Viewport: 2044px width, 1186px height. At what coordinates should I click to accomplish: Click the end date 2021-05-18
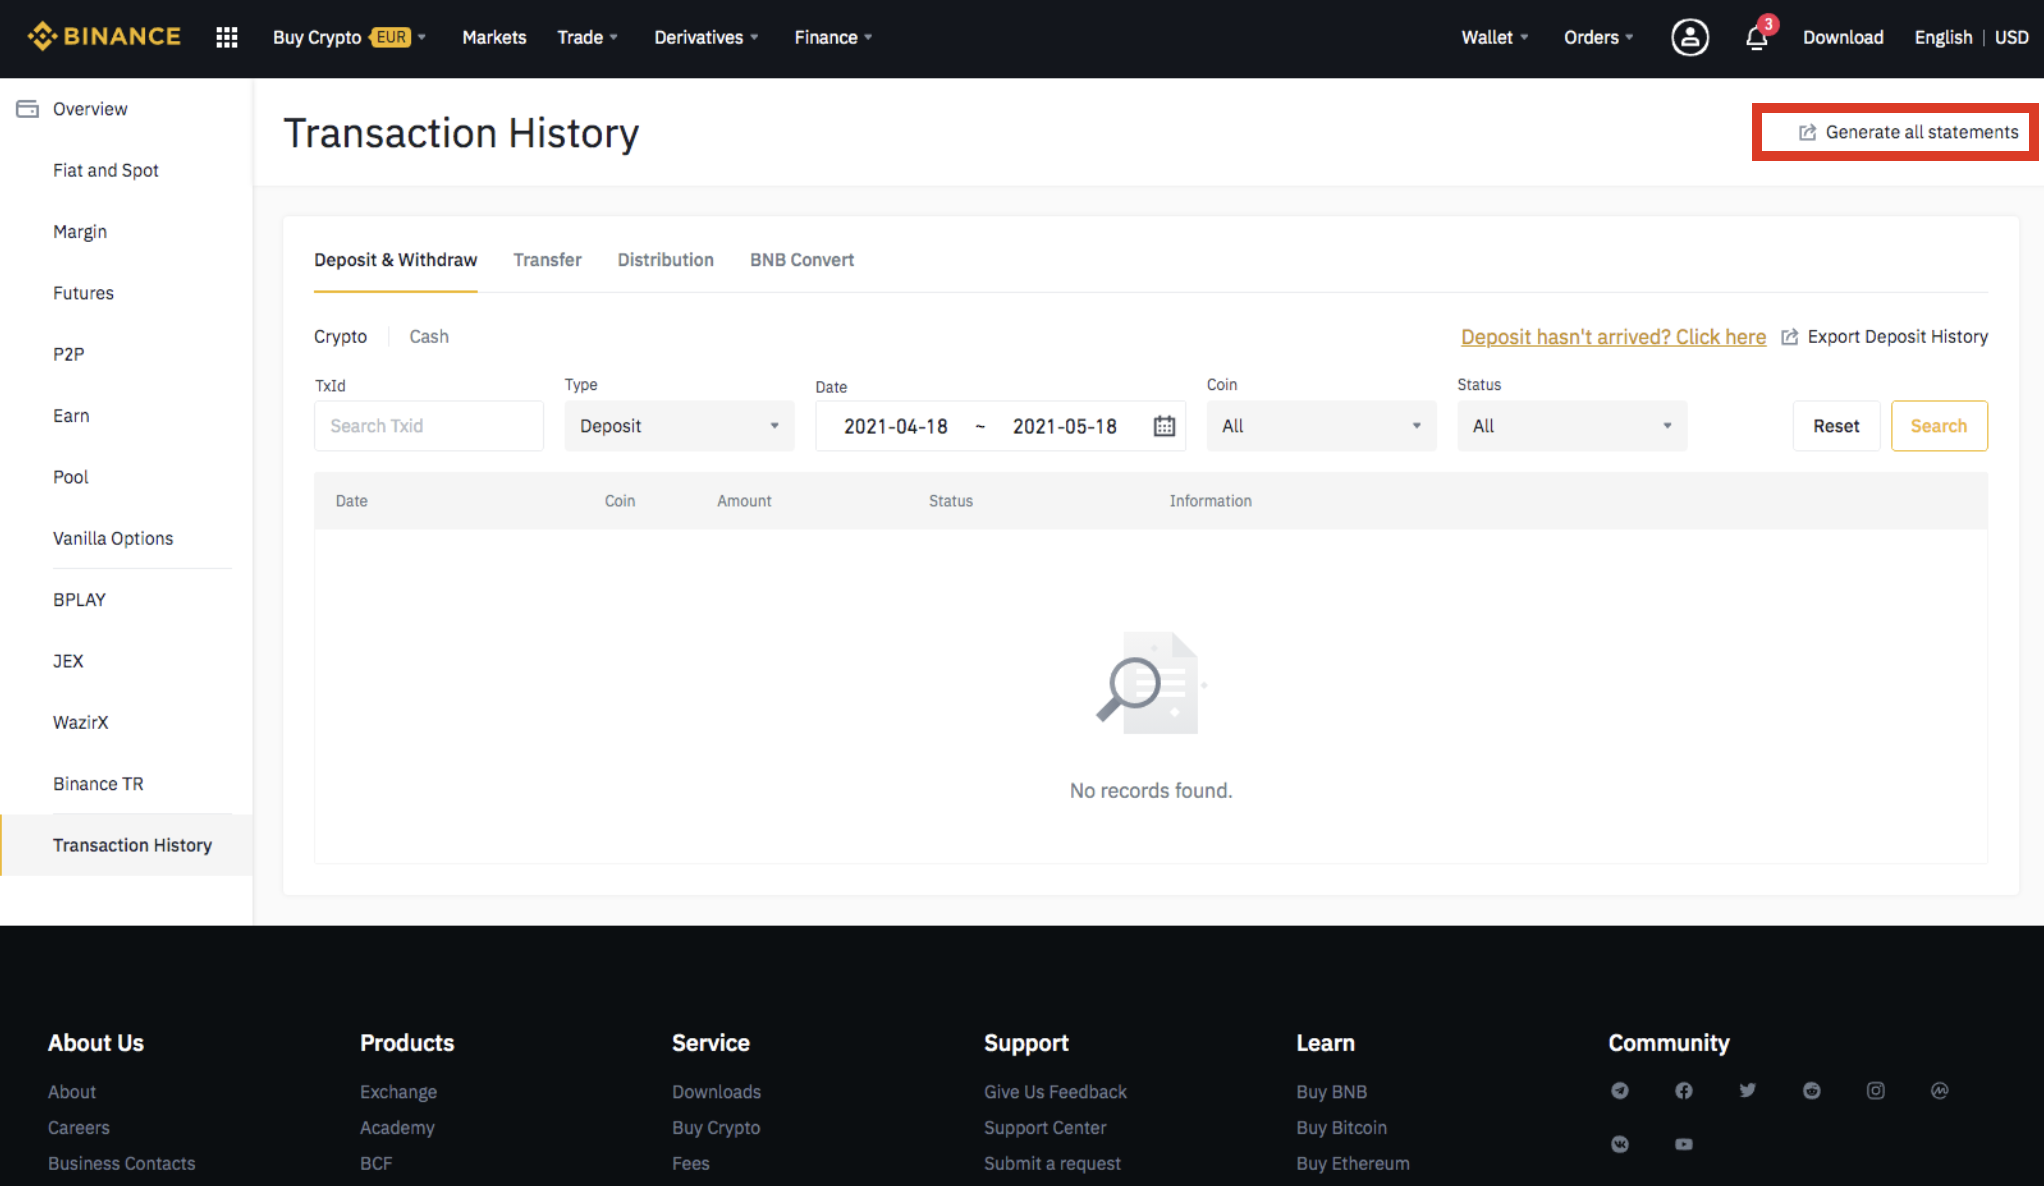point(1065,426)
